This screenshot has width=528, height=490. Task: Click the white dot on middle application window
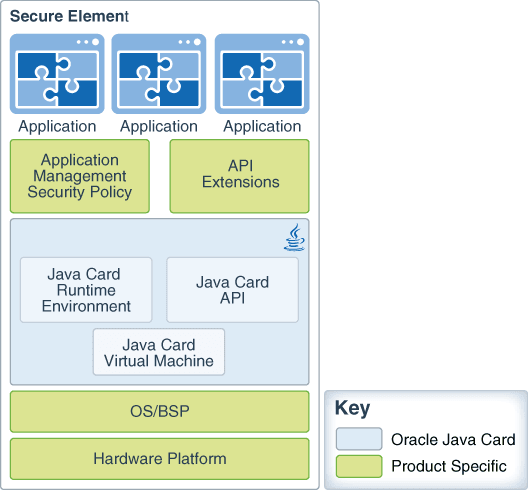(197, 42)
